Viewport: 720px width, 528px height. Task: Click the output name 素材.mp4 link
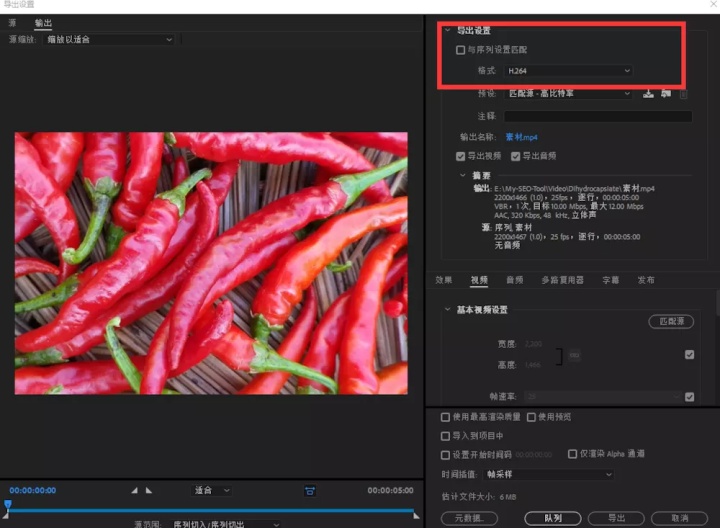(521, 137)
